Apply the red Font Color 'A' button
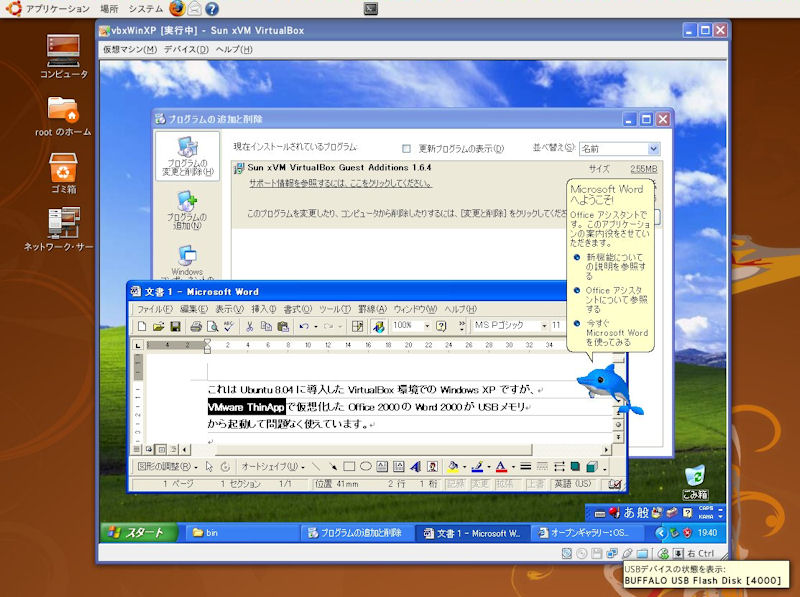This screenshot has width=800, height=597. point(502,466)
